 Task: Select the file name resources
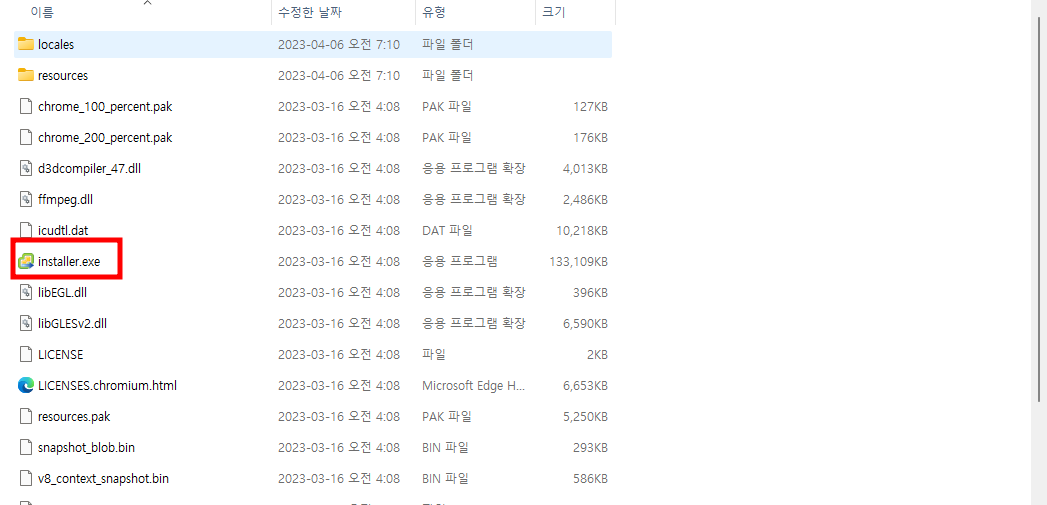click(x=63, y=75)
